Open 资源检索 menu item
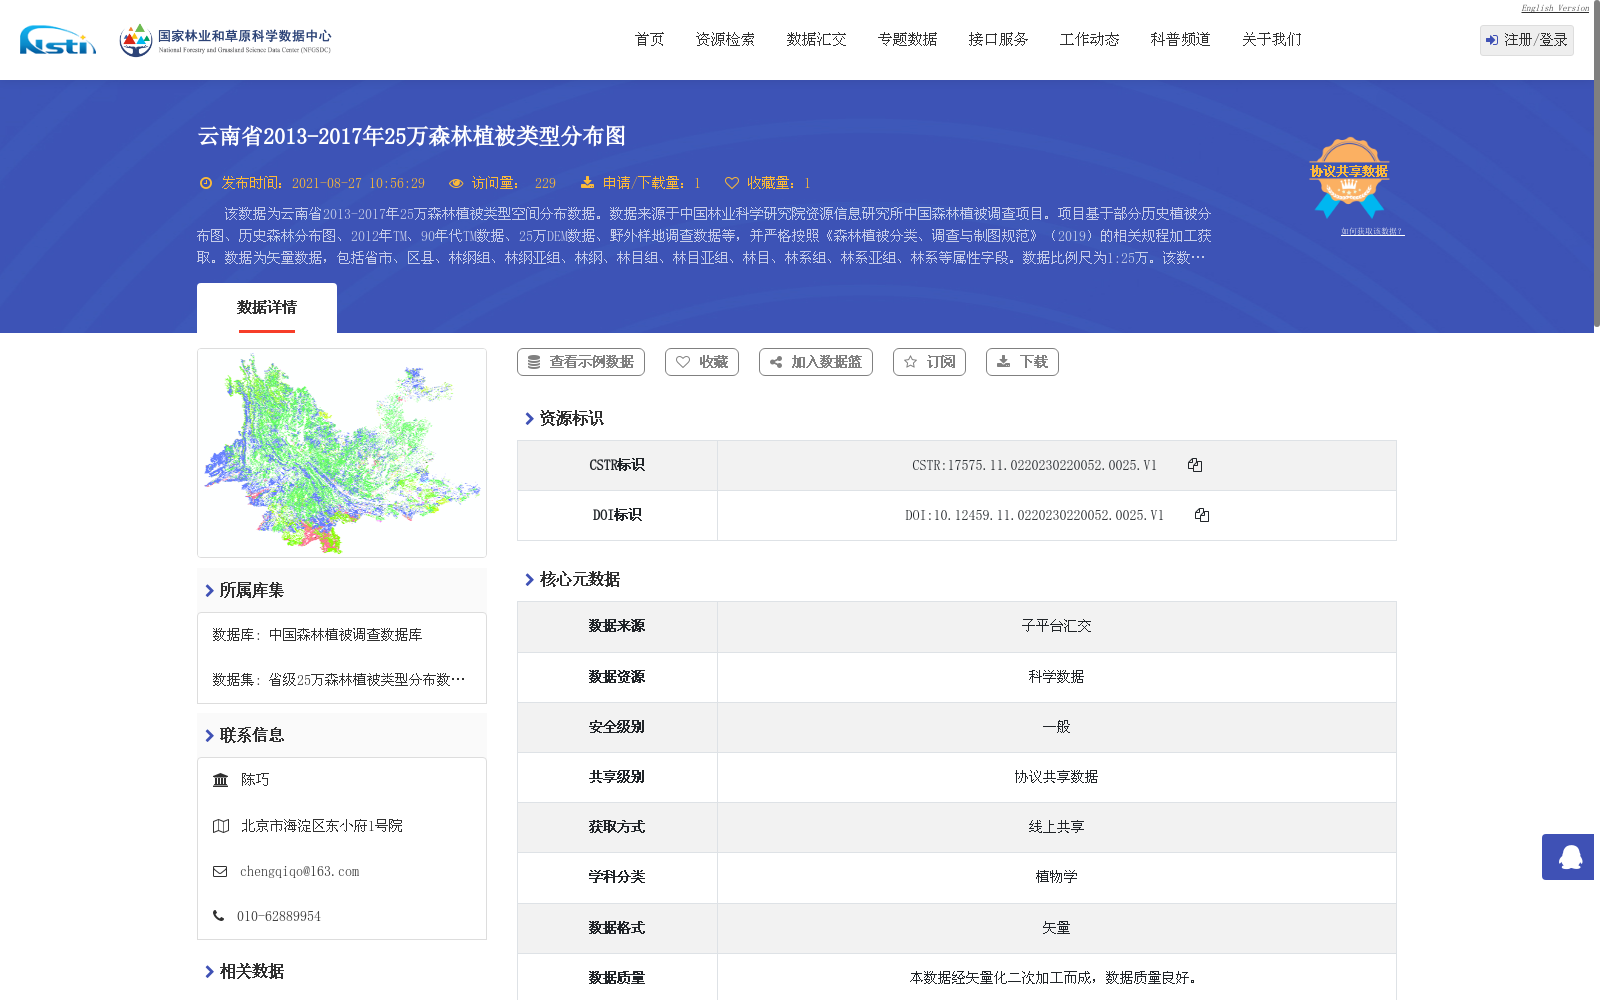1600x1000 pixels. point(726,40)
